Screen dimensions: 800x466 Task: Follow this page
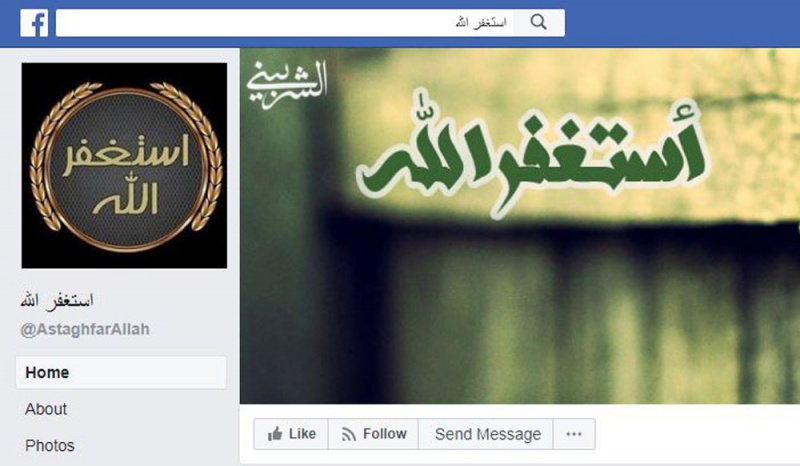tap(373, 434)
